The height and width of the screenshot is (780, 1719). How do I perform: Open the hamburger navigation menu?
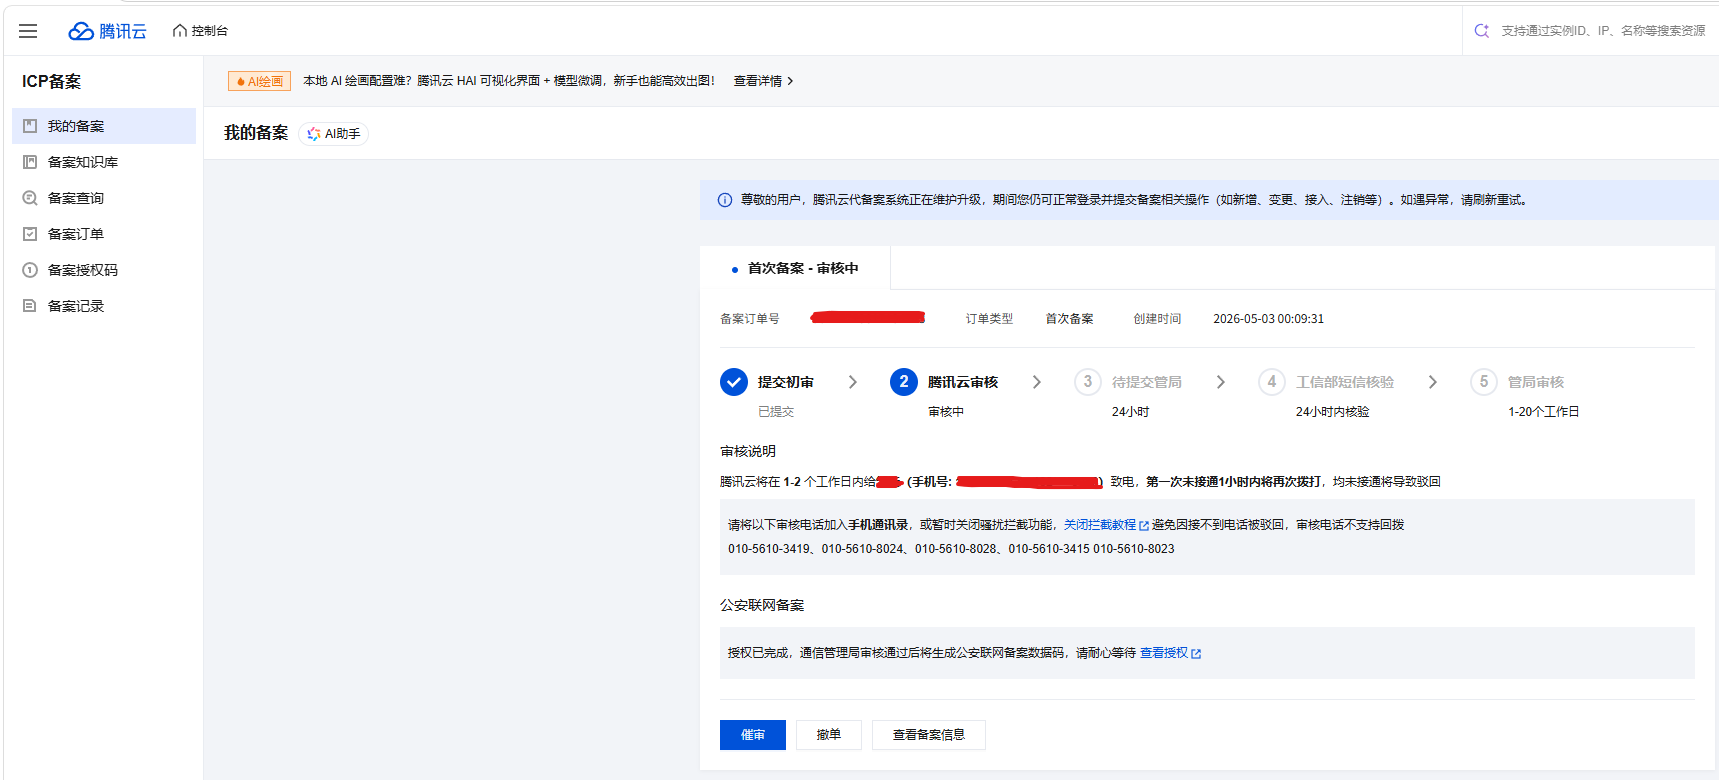tap(28, 31)
